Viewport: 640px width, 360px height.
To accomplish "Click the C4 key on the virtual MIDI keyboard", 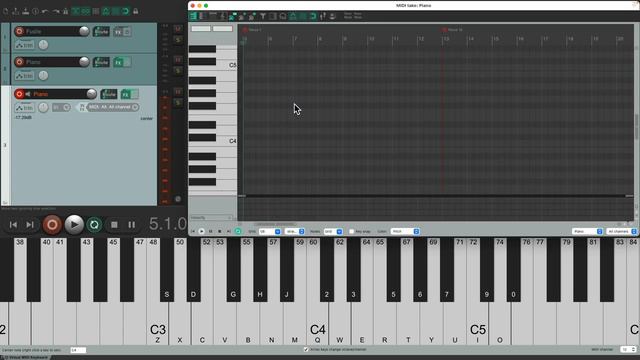I will 318,324.
